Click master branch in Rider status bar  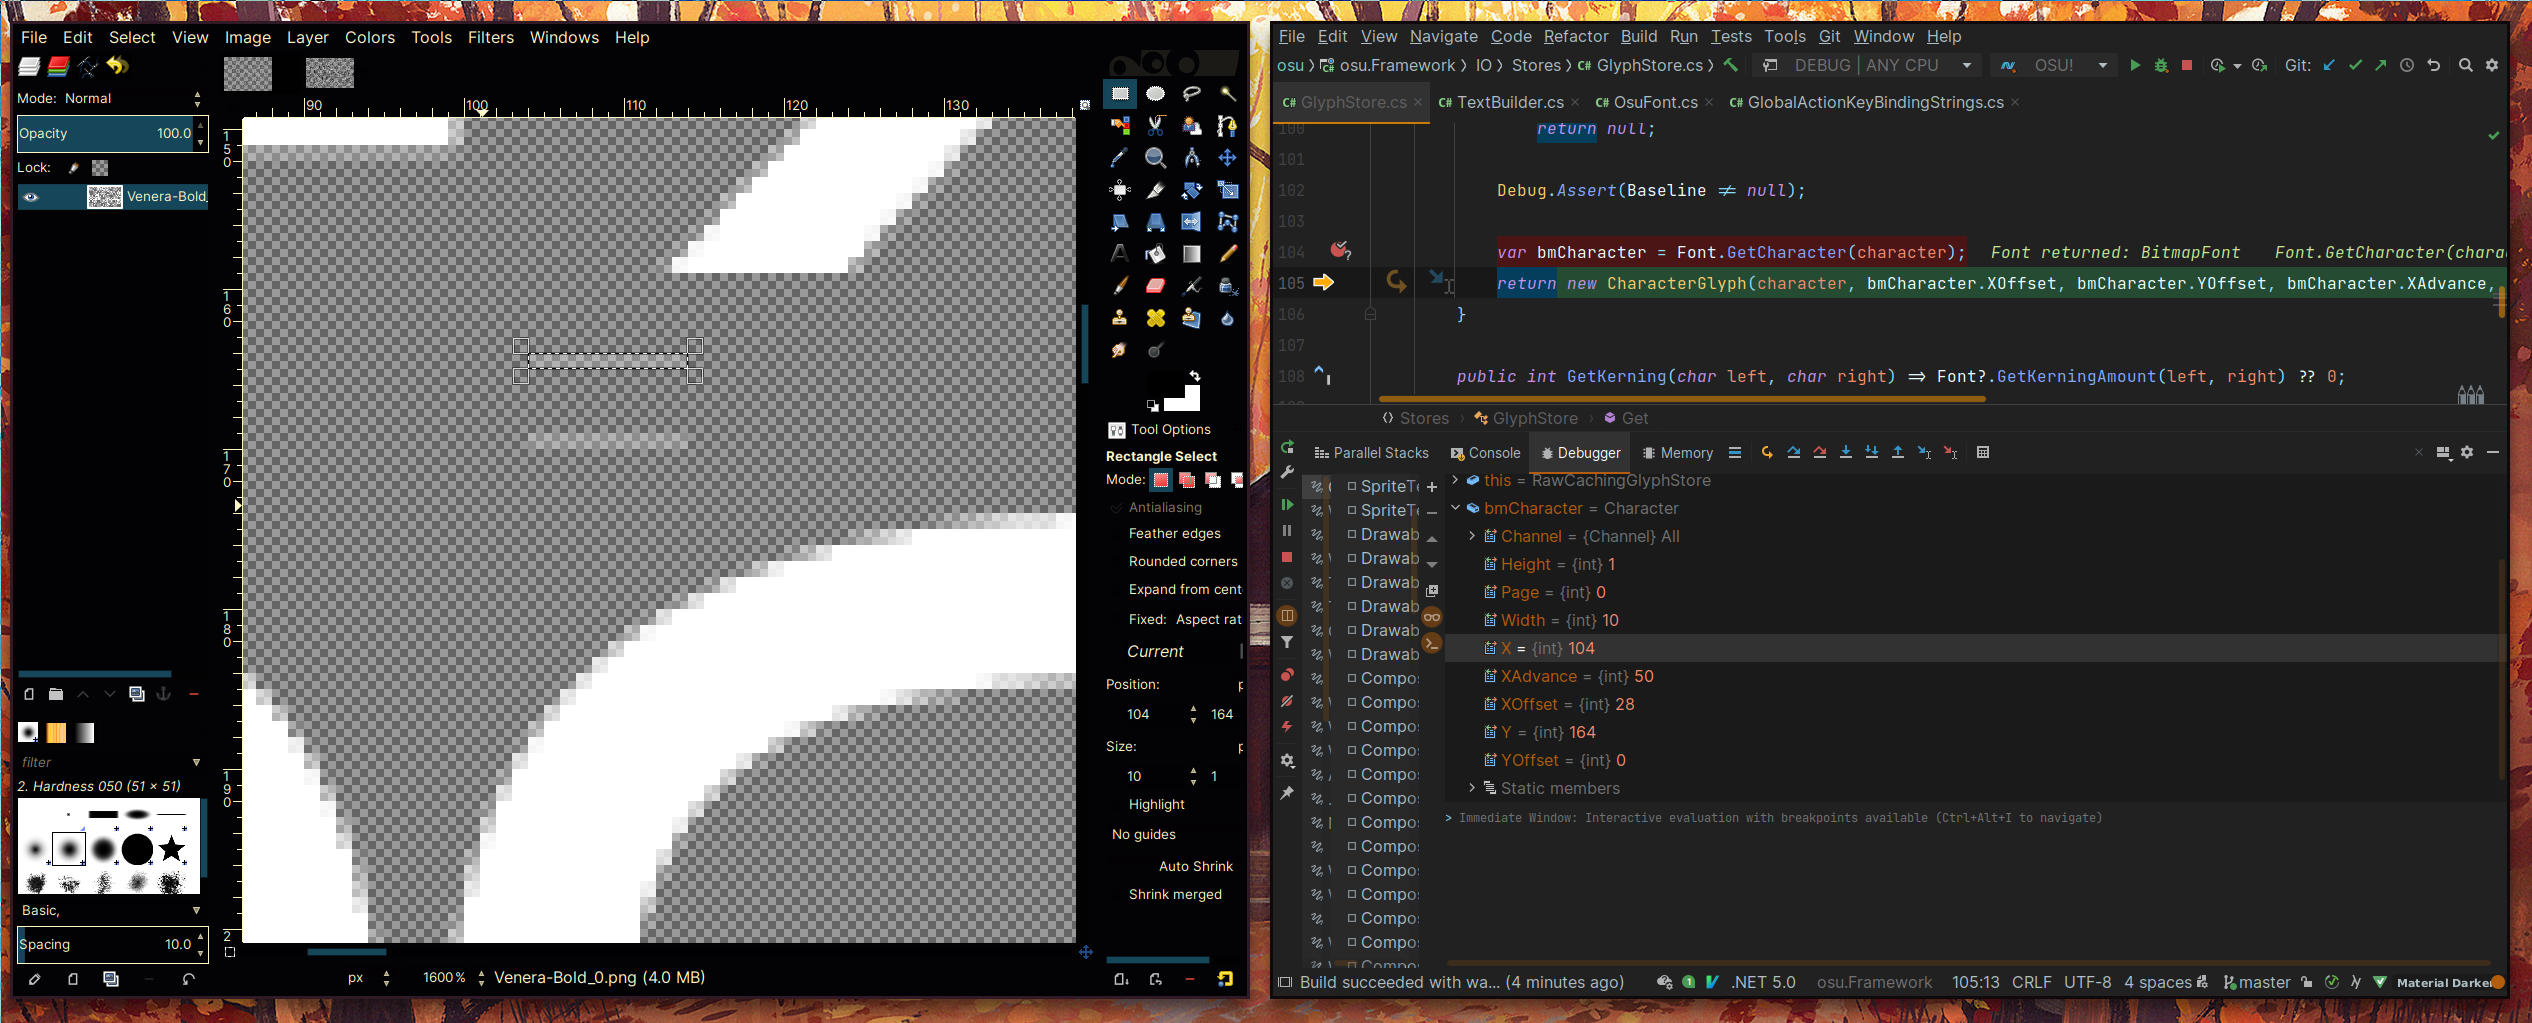click(2266, 982)
